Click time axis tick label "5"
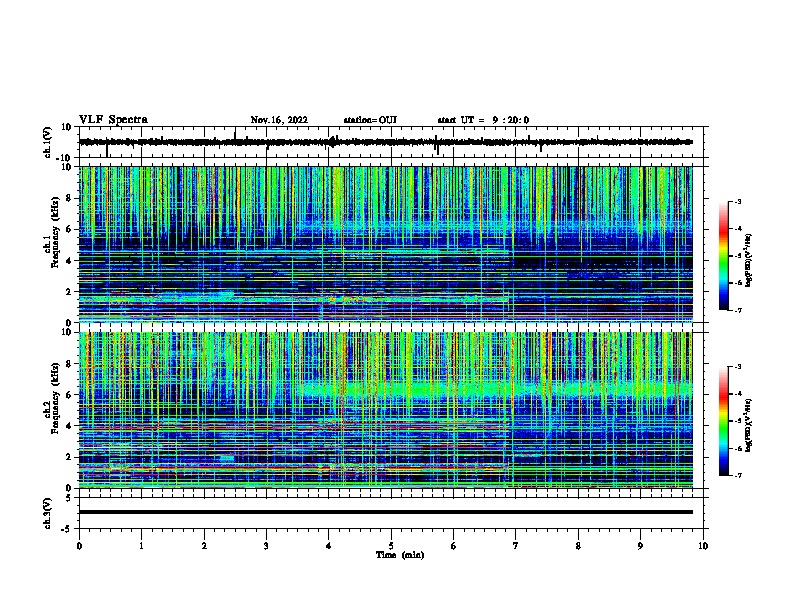Image resolution: width=792 pixels, height=612 pixels. pos(391,546)
